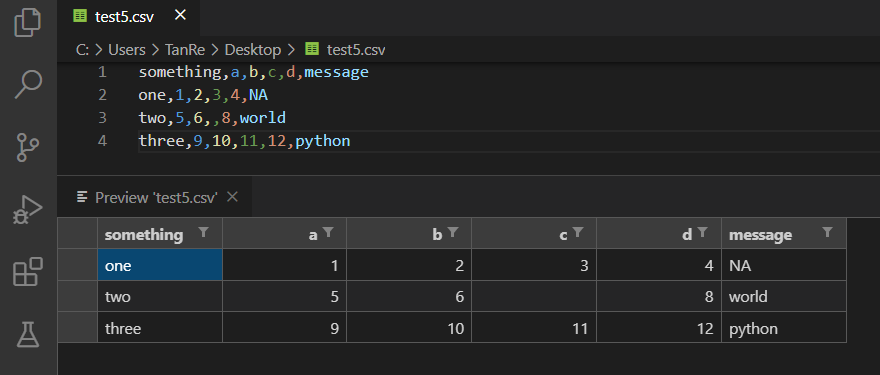Viewport: 880px width, 375px height.
Task: Click 'Desktop' in the breadcrumb path
Action: (253, 50)
